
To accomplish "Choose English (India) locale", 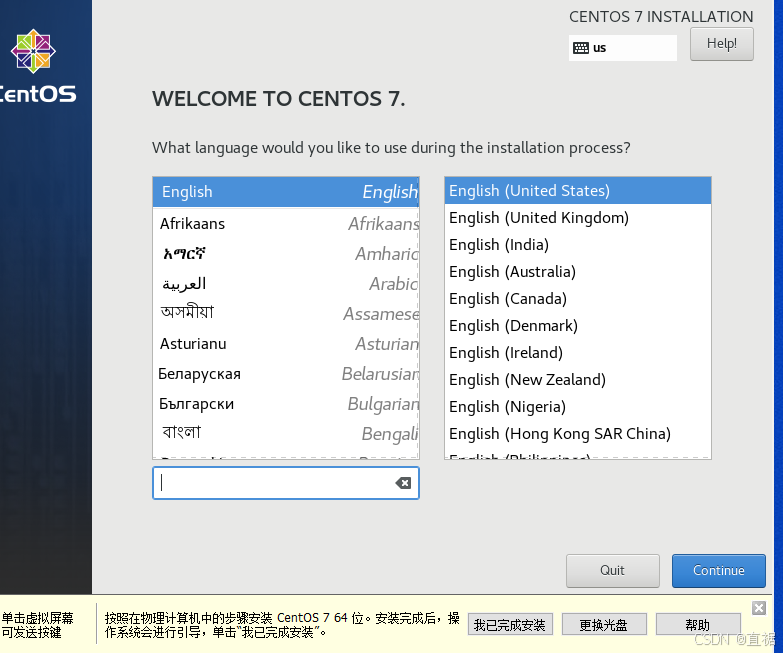I will pos(578,245).
